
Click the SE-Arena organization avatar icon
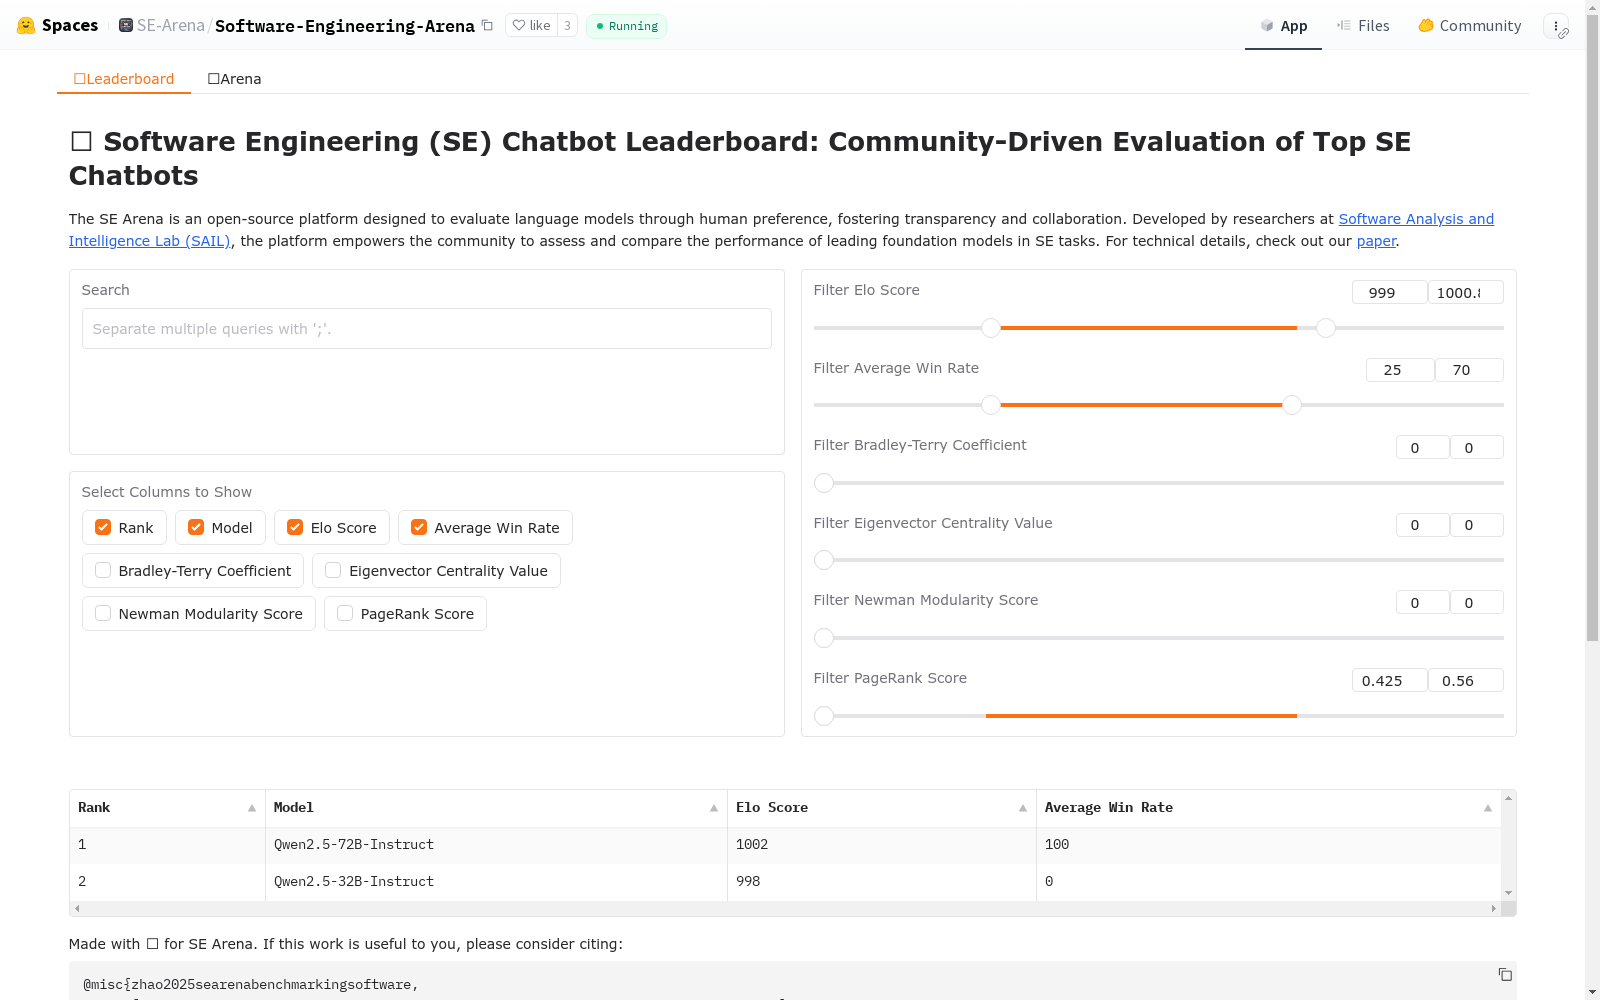point(126,25)
